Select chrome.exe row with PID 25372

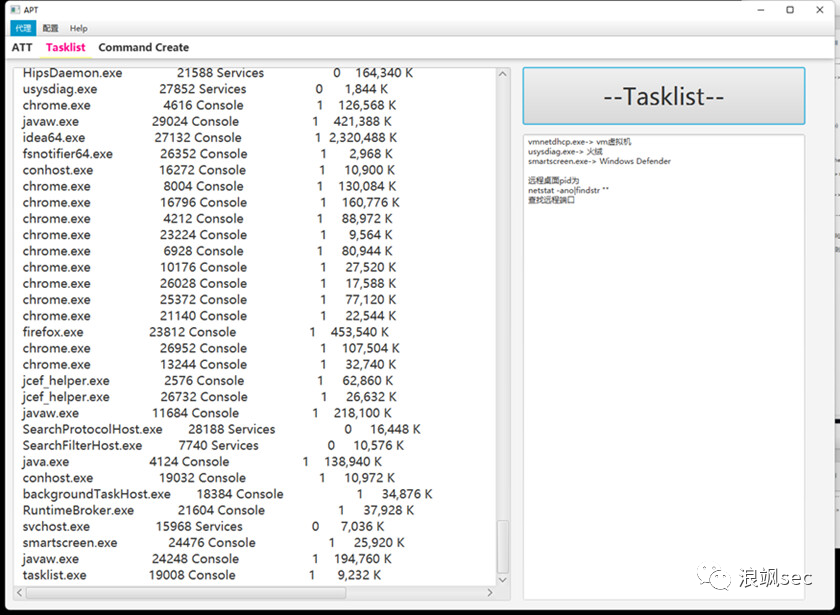[209, 299]
